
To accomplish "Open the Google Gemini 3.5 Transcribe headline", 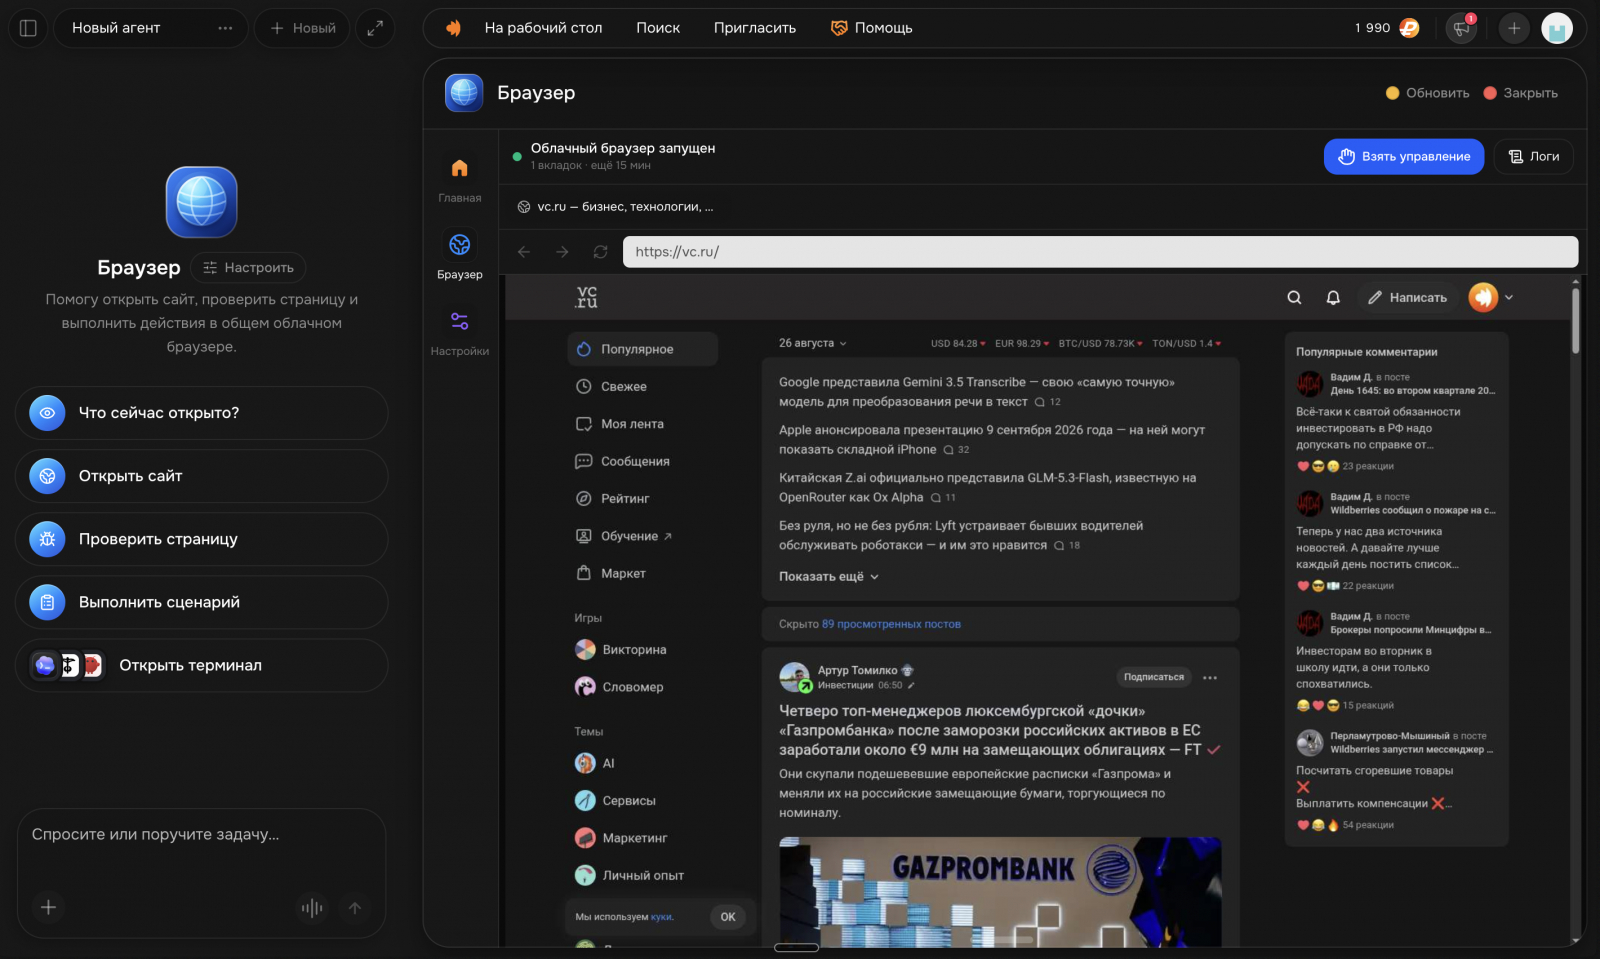I will [x=977, y=392].
